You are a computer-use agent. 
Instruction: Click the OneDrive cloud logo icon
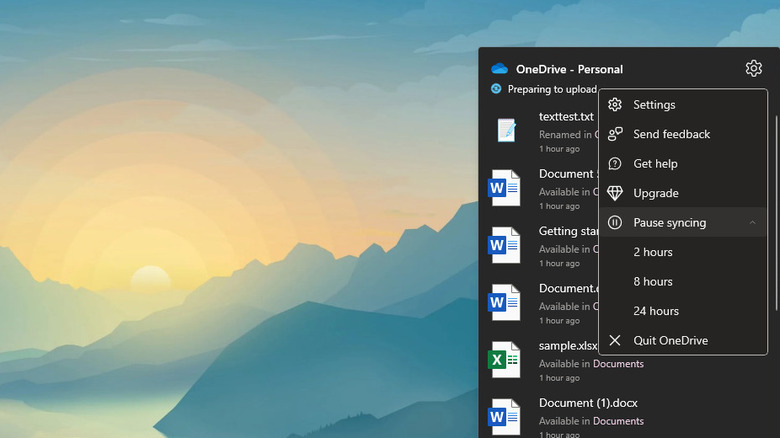point(499,69)
